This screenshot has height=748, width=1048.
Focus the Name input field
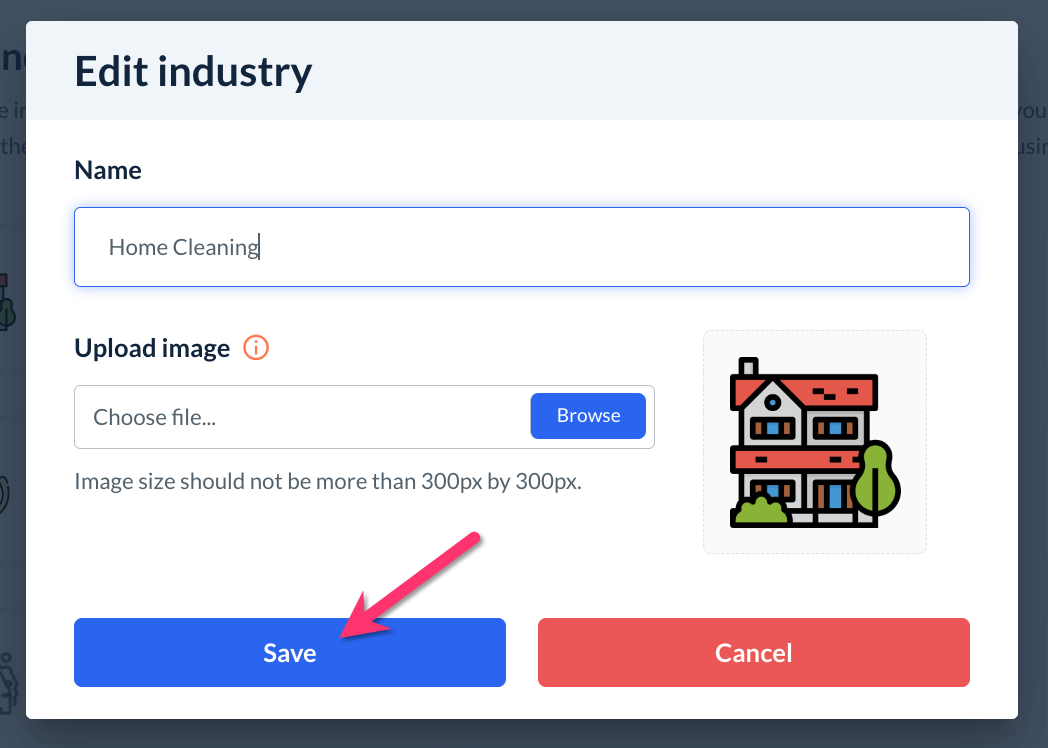point(600,247)
